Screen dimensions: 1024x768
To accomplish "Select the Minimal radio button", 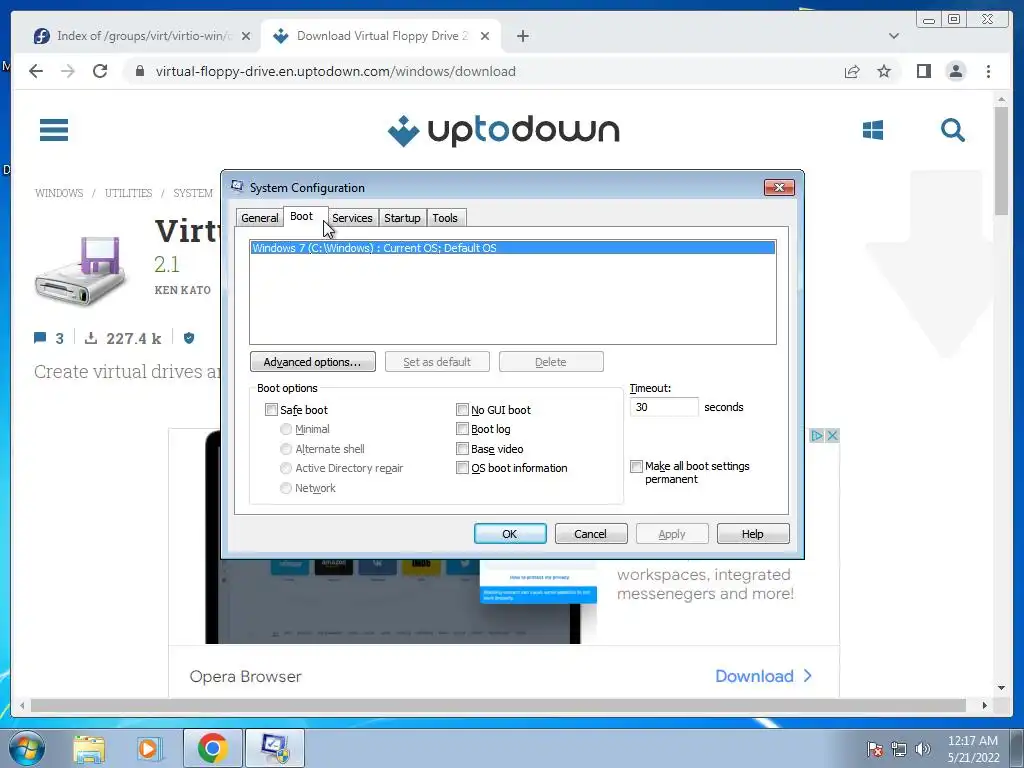I will pyautogui.click(x=285, y=429).
